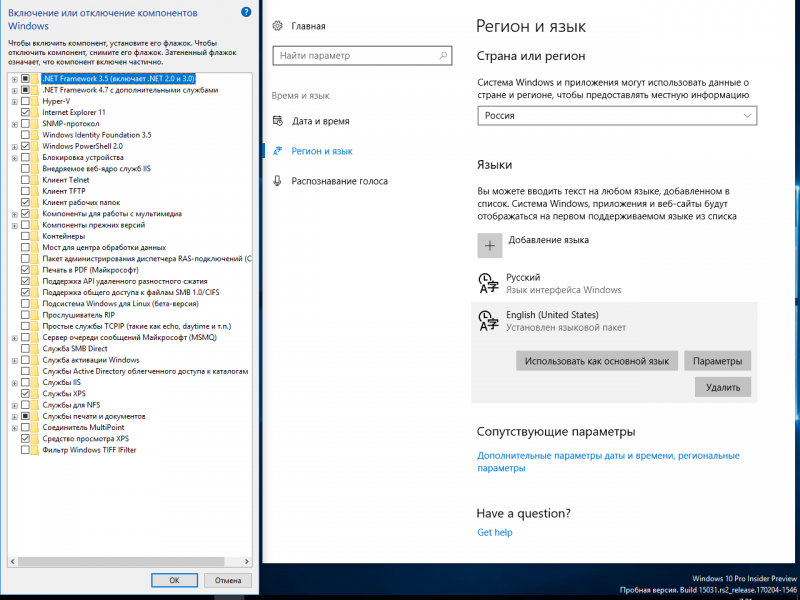Click the Home gear icon in Settings
Viewport: 800px width, 600px height.
point(278,26)
